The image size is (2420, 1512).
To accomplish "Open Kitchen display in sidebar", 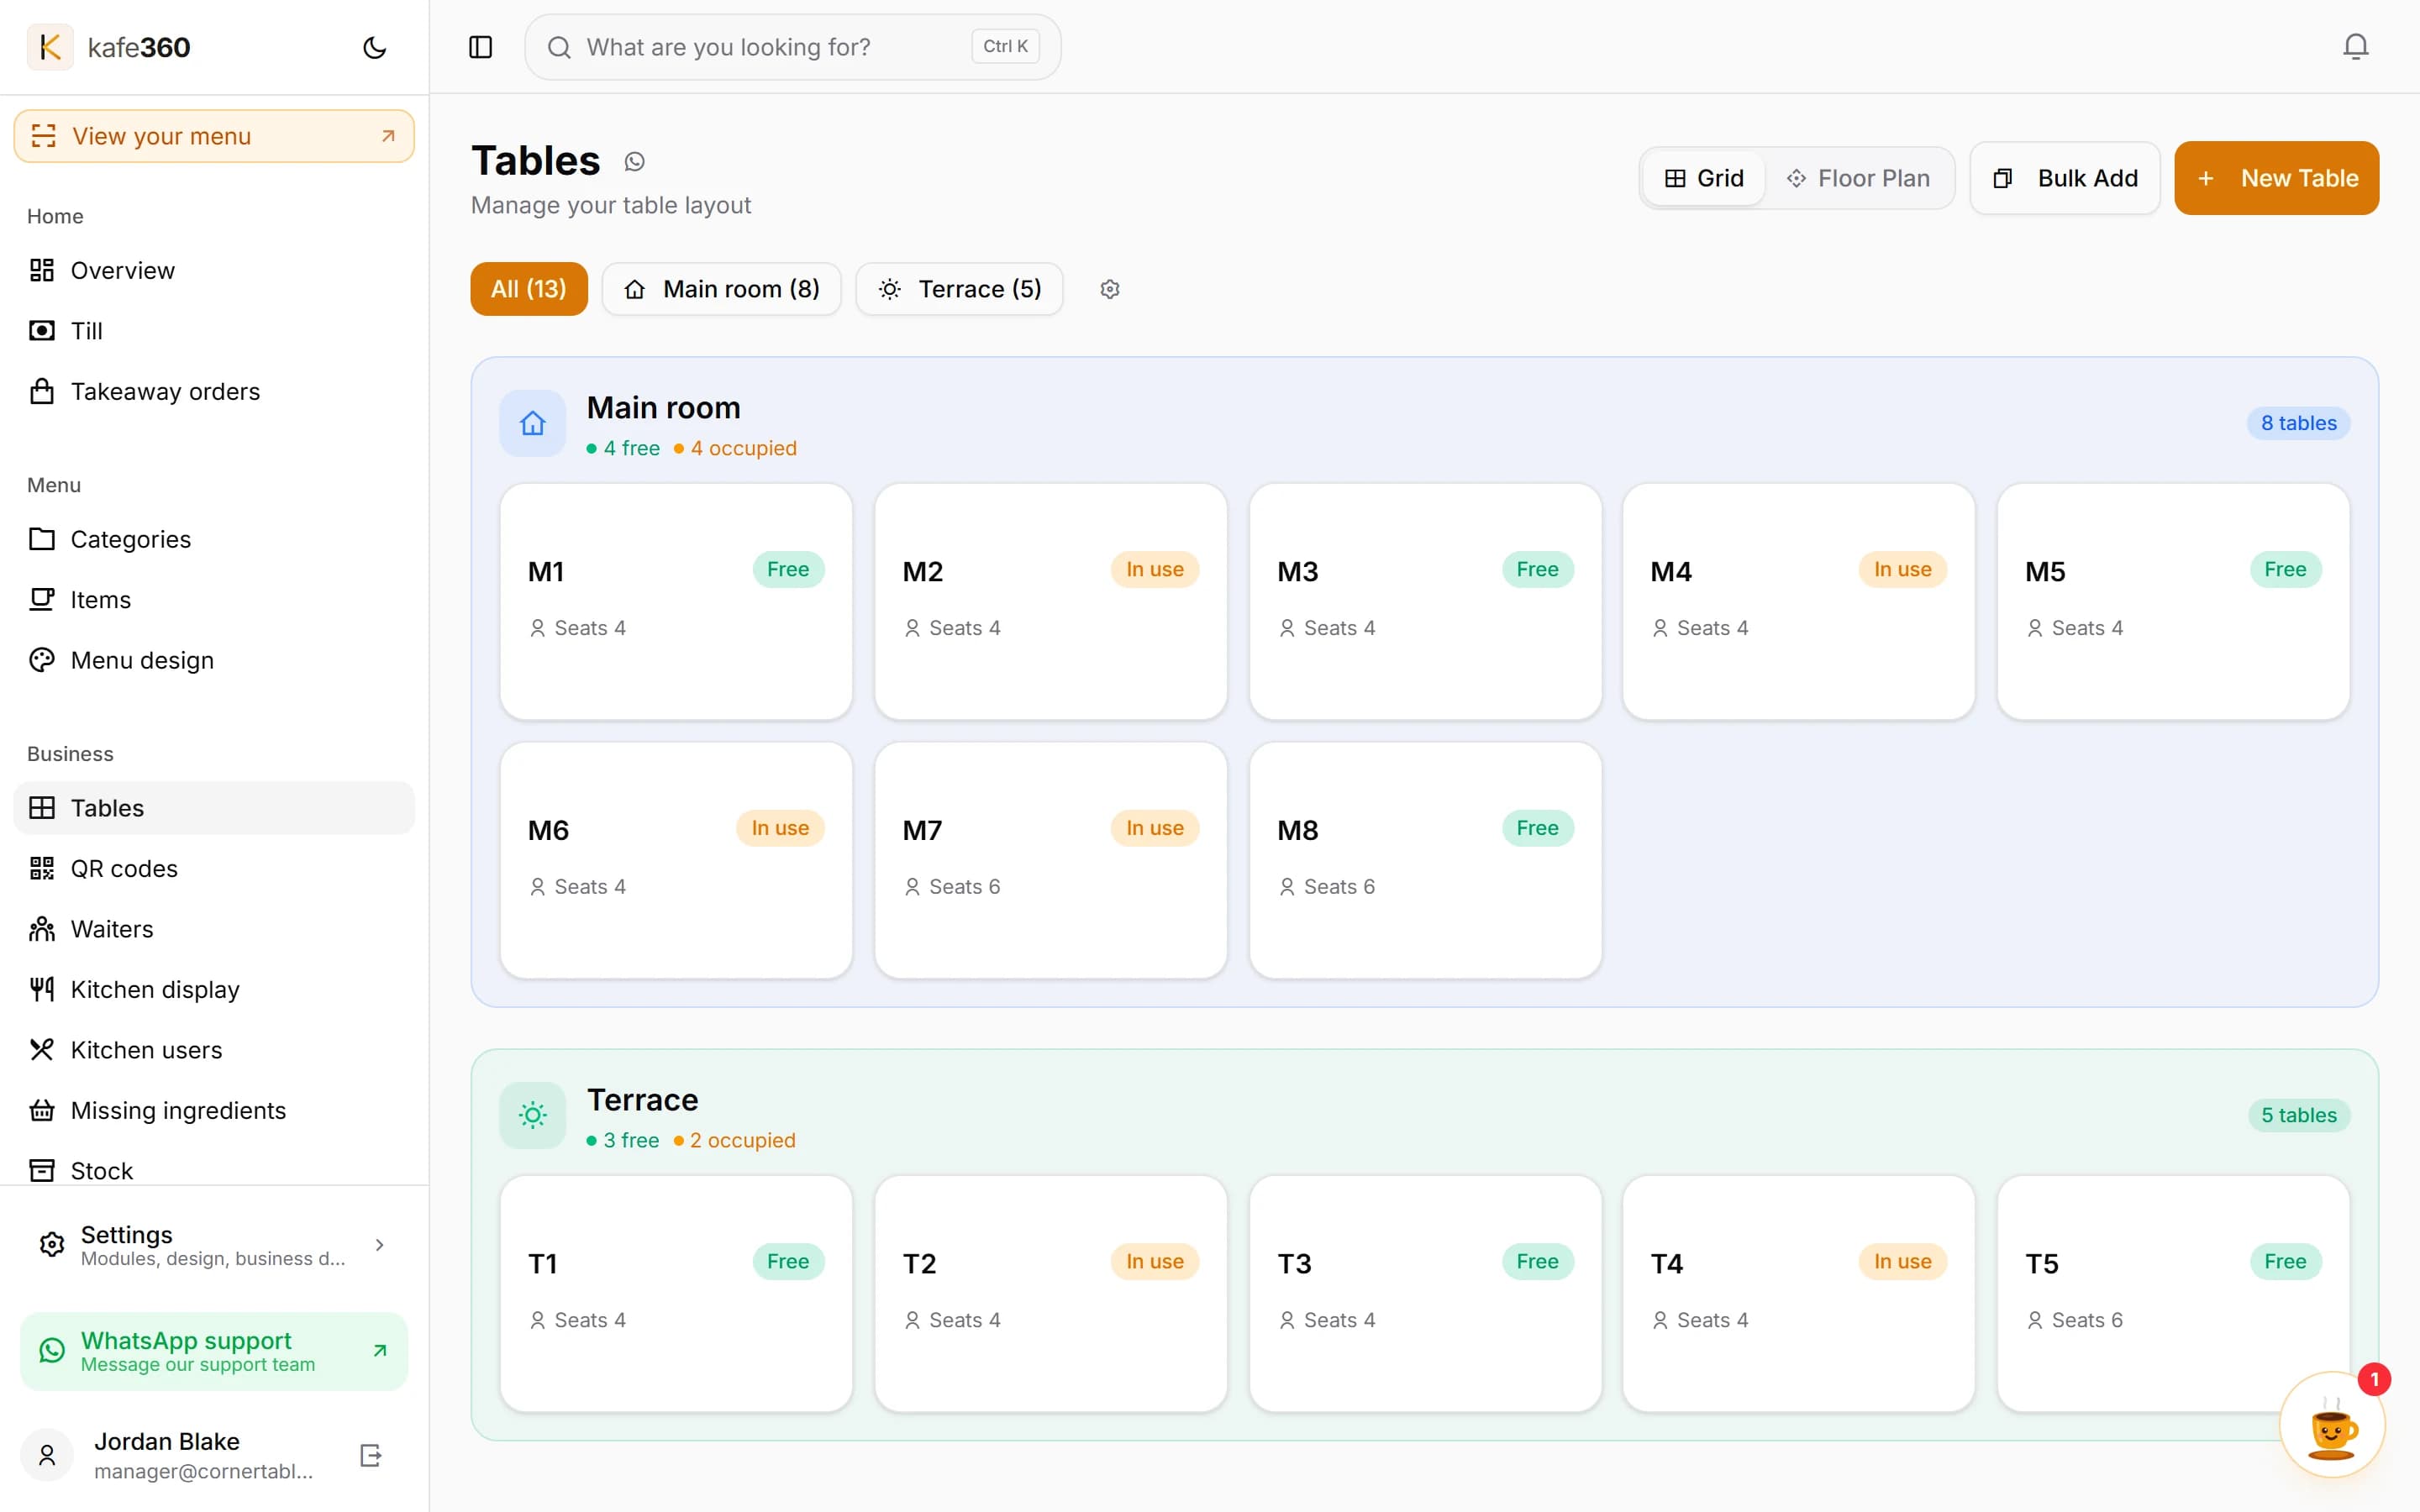I will coord(214,989).
